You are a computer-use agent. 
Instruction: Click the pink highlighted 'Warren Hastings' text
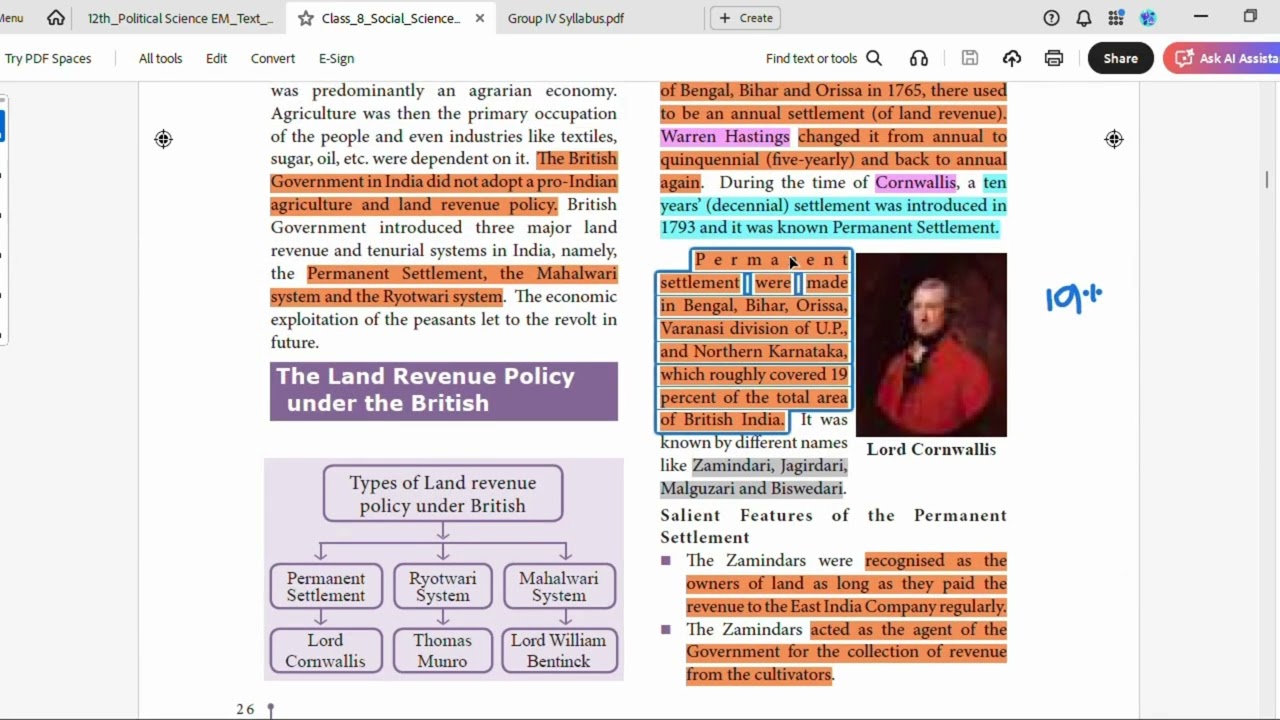click(725, 137)
